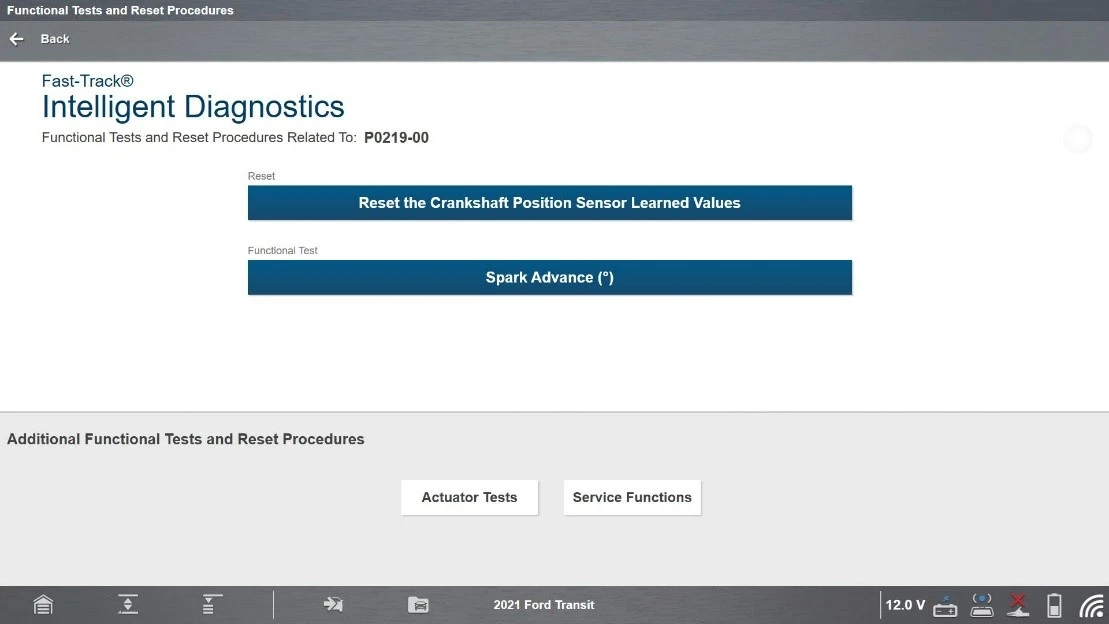Image resolution: width=1109 pixels, height=624 pixels.
Task: Click the disconnected device red X icon
Action: [x=1018, y=605]
